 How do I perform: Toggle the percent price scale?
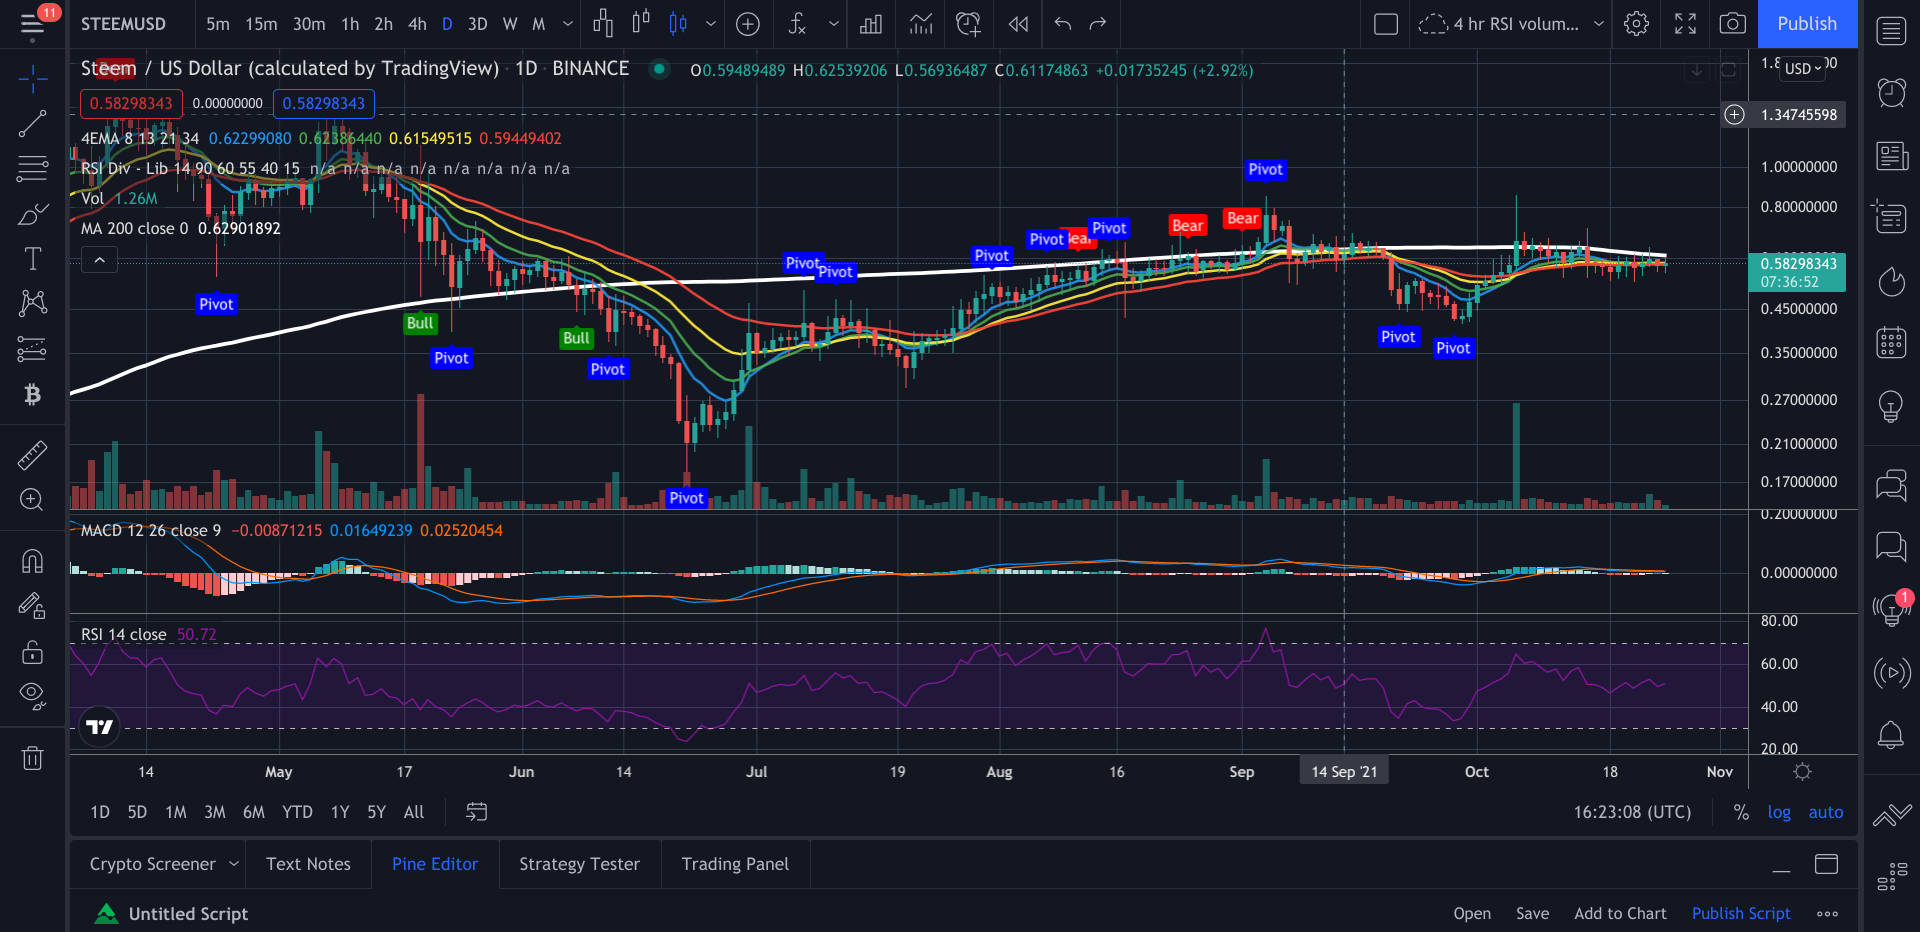click(1741, 812)
